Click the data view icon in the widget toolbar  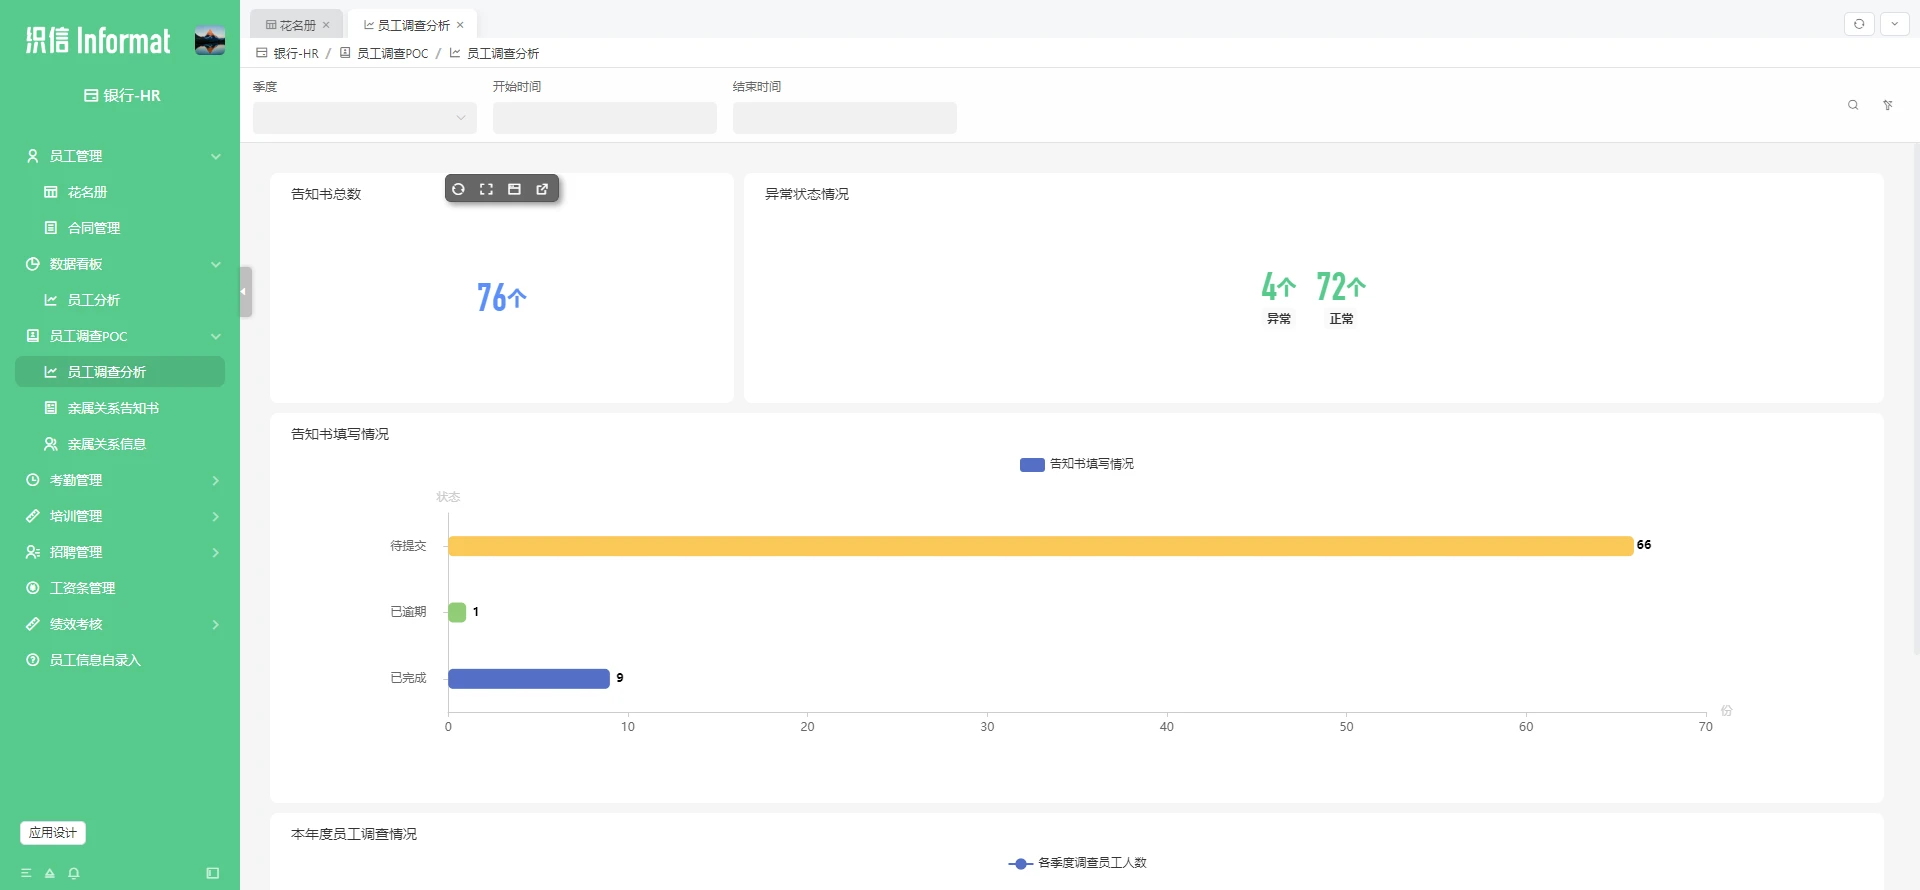[514, 189]
